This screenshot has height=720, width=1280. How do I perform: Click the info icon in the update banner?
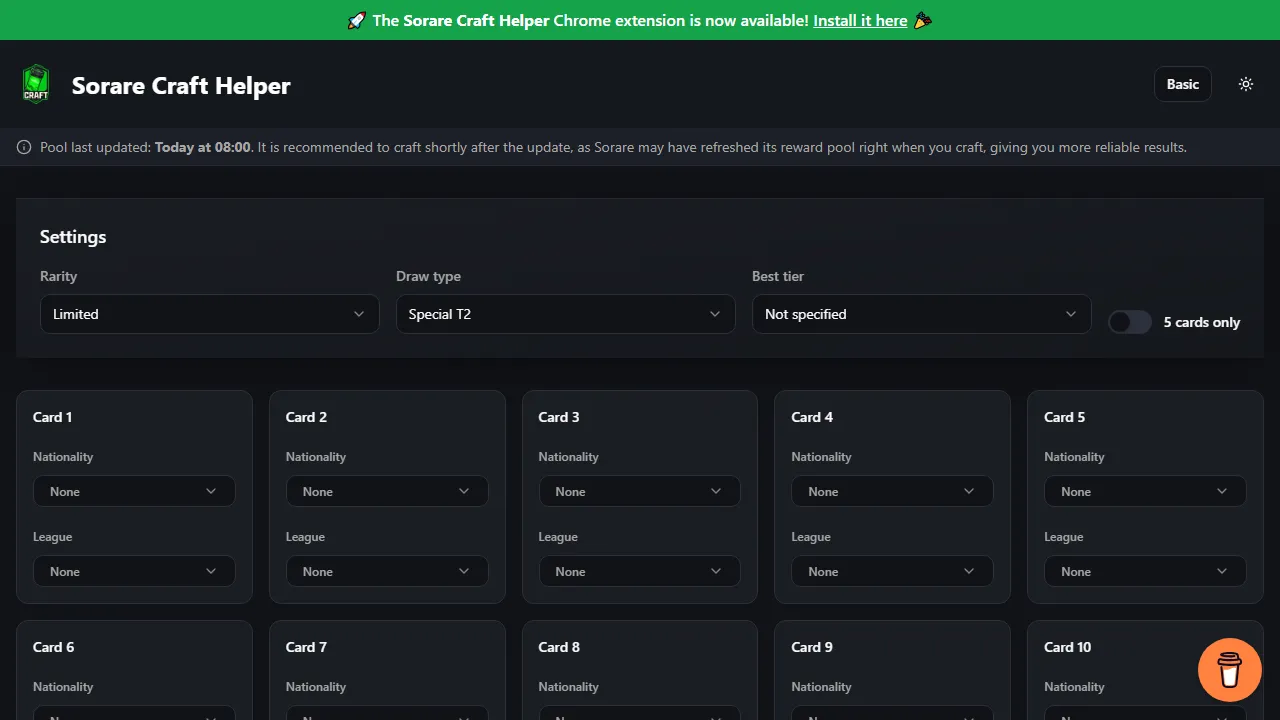click(x=23, y=147)
